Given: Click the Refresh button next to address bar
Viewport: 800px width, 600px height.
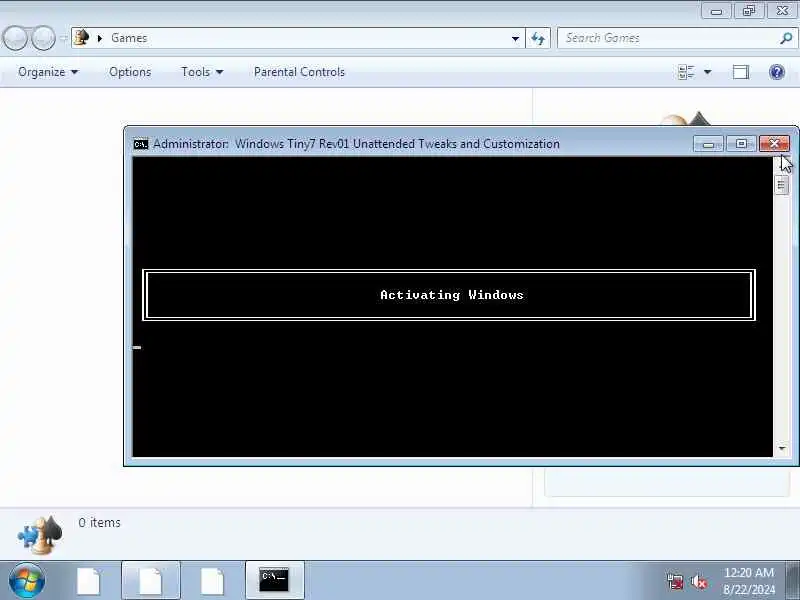Looking at the screenshot, I should tap(538, 38).
